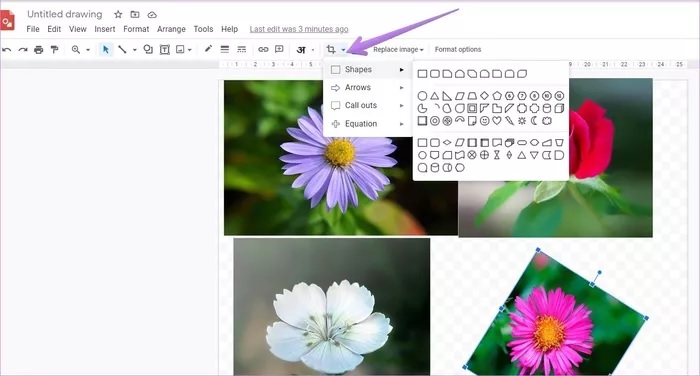Open the image source dropdown arrow
The image size is (700, 376).
point(190,50)
